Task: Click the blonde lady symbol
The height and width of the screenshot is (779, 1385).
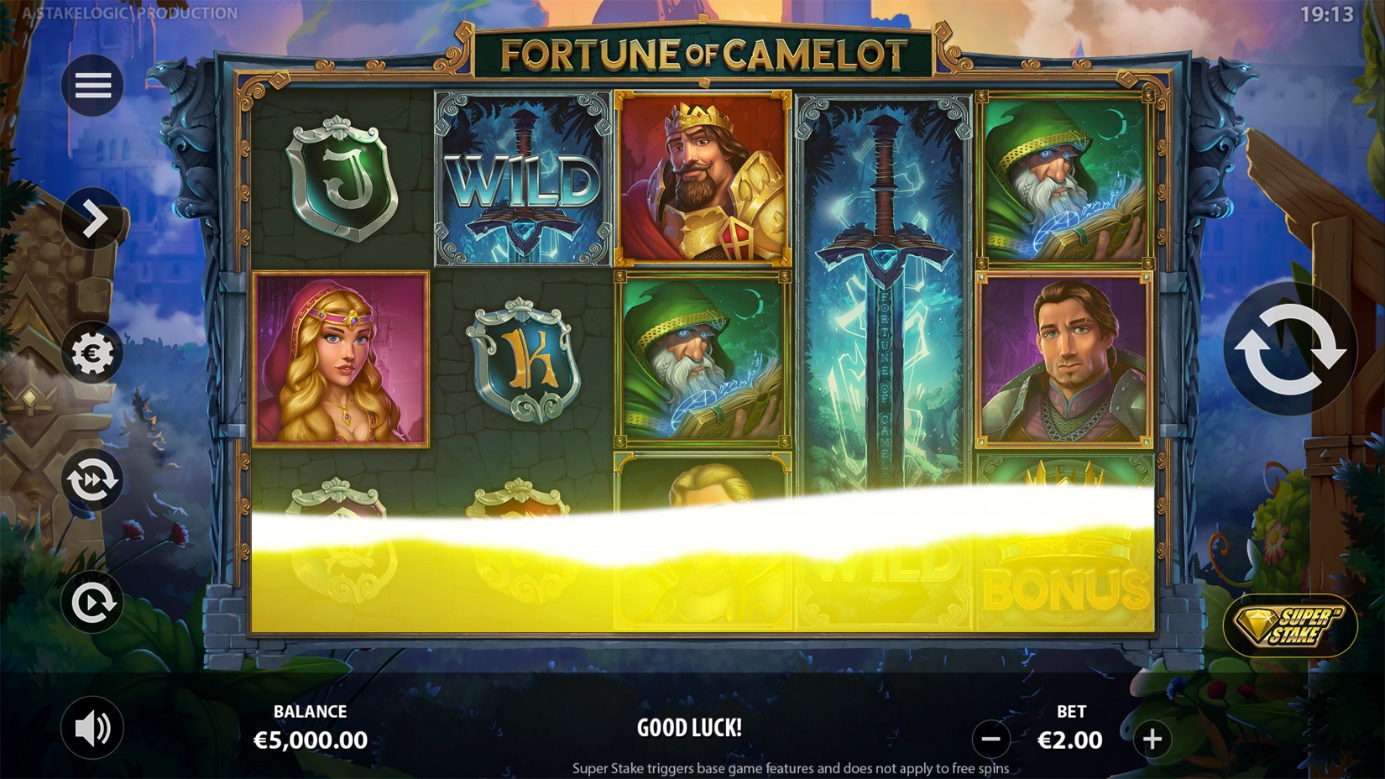Action: [341, 358]
